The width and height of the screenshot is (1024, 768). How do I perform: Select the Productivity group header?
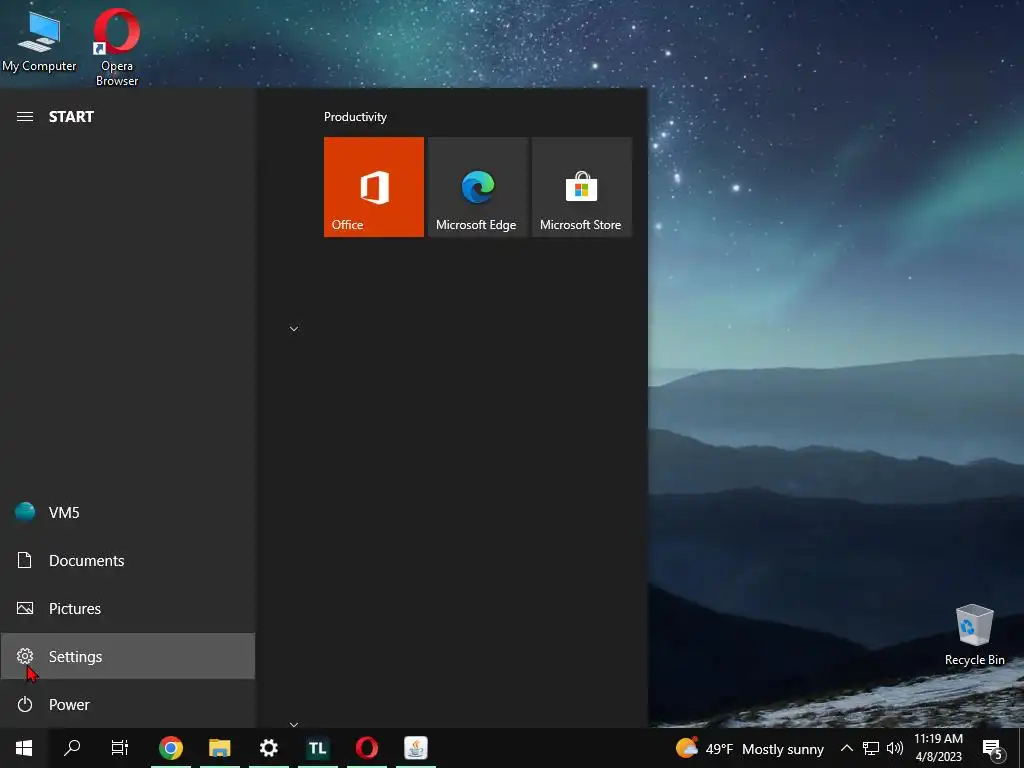pos(355,117)
